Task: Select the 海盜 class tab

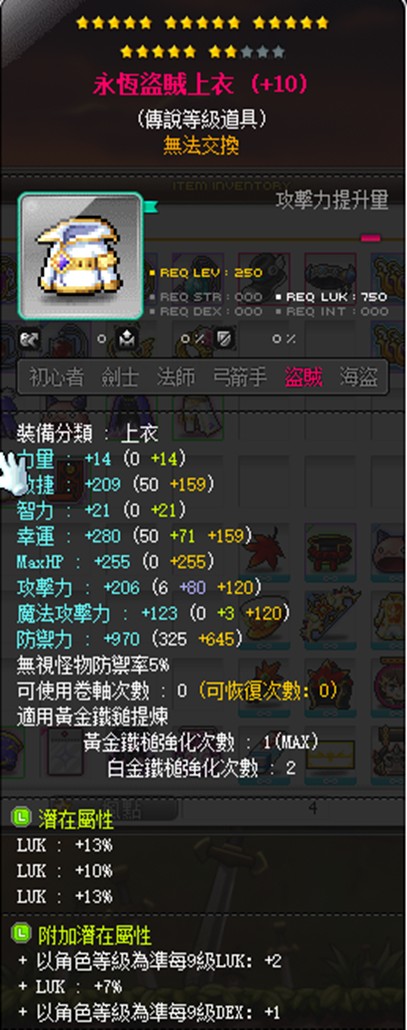Action: click(358, 377)
